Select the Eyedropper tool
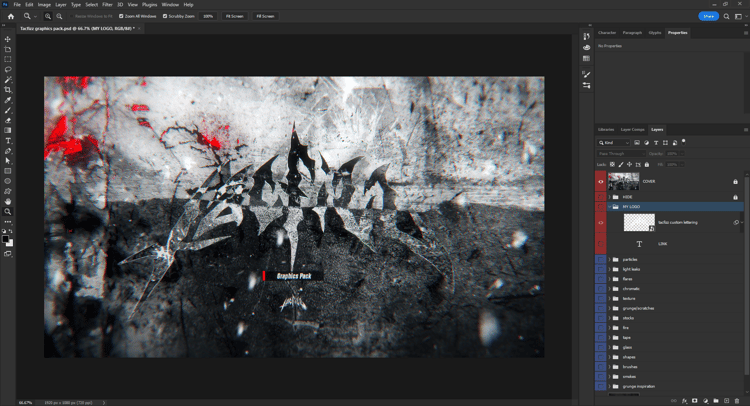Image resolution: width=750 pixels, height=406 pixels. 8,100
